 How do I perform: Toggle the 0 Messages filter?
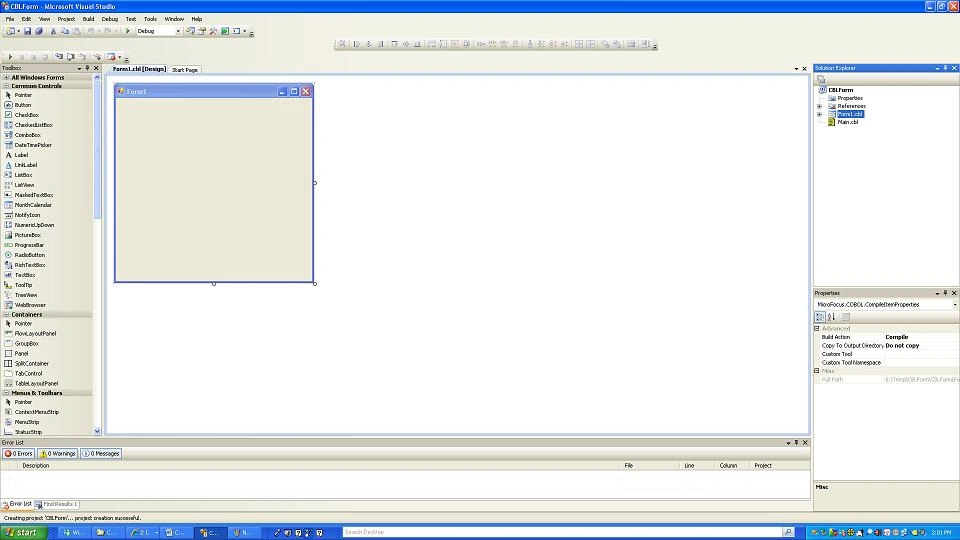click(x=101, y=454)
